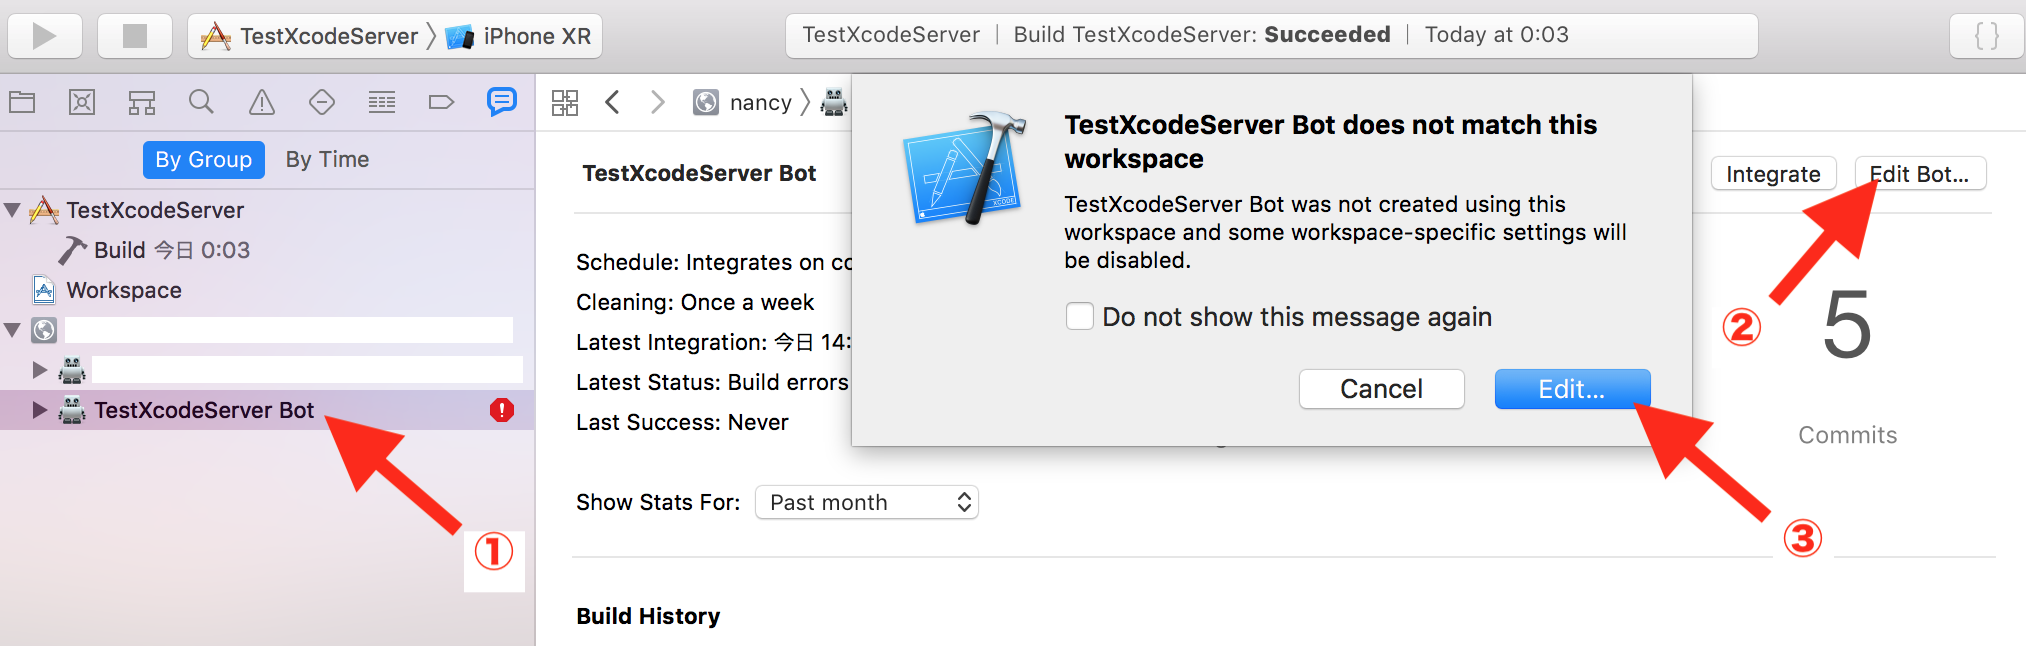
Task: Click the blue Edit... button in dialog
Action: (x=1572, y=389)
